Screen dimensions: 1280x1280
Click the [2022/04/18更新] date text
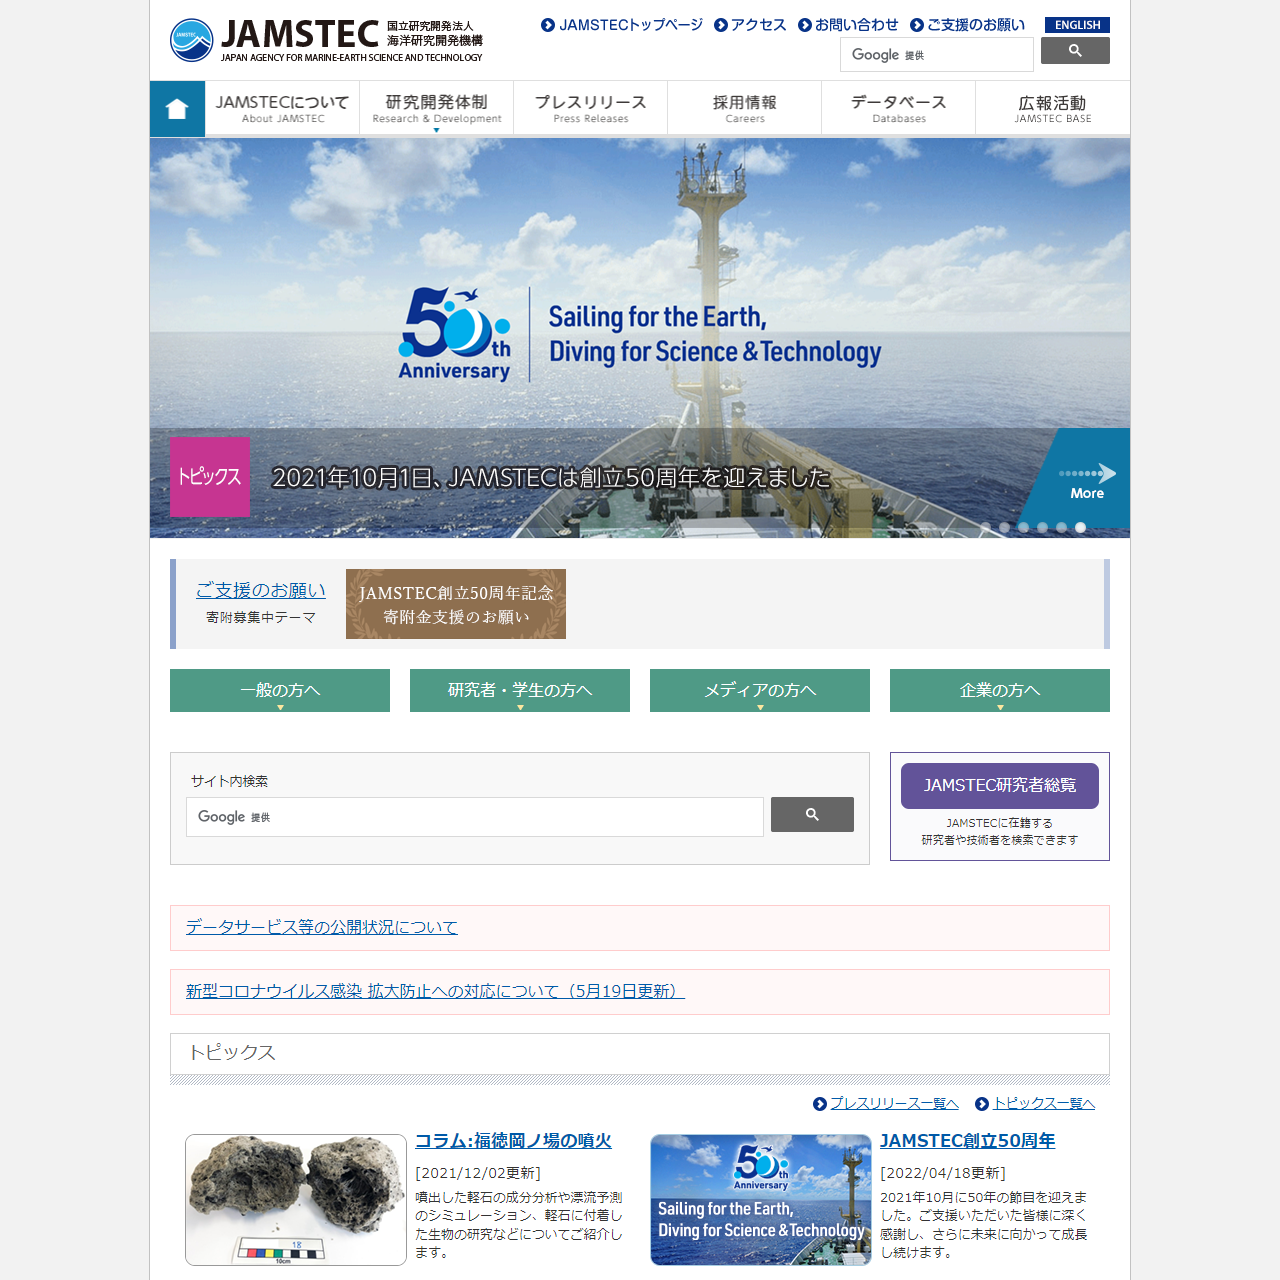943,1173
